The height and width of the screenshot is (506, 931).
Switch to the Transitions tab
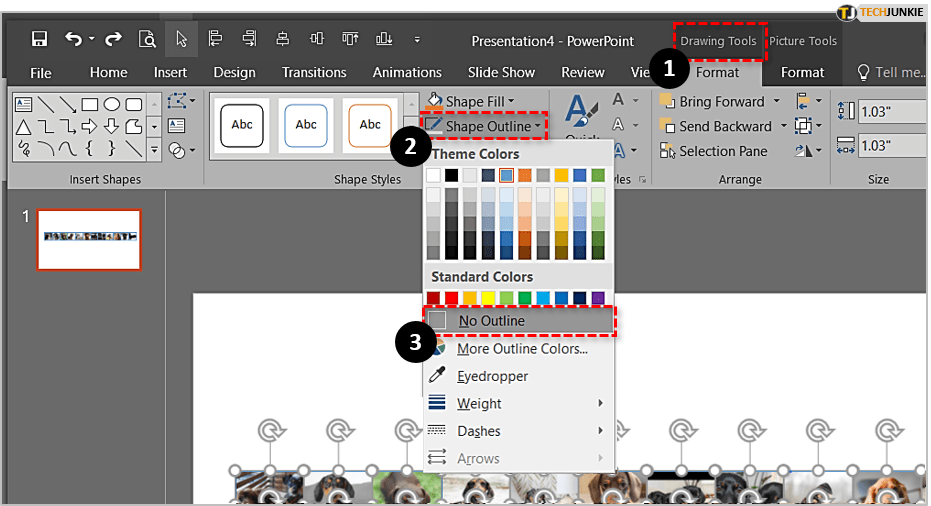[314, 72]
